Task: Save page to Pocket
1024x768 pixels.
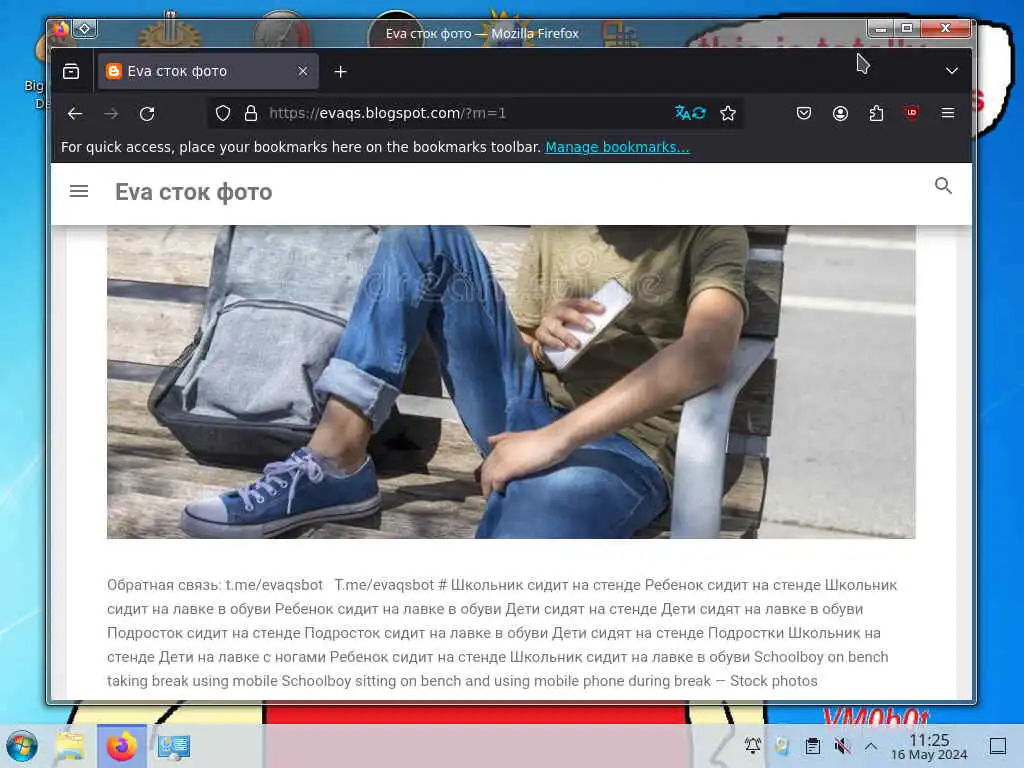Action: pyautogui.click(x=803, y=113)
